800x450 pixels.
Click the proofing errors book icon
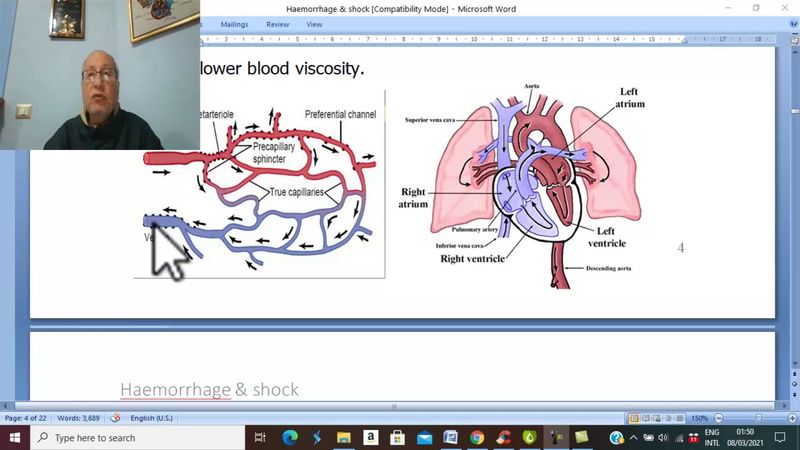click(115, 418)
